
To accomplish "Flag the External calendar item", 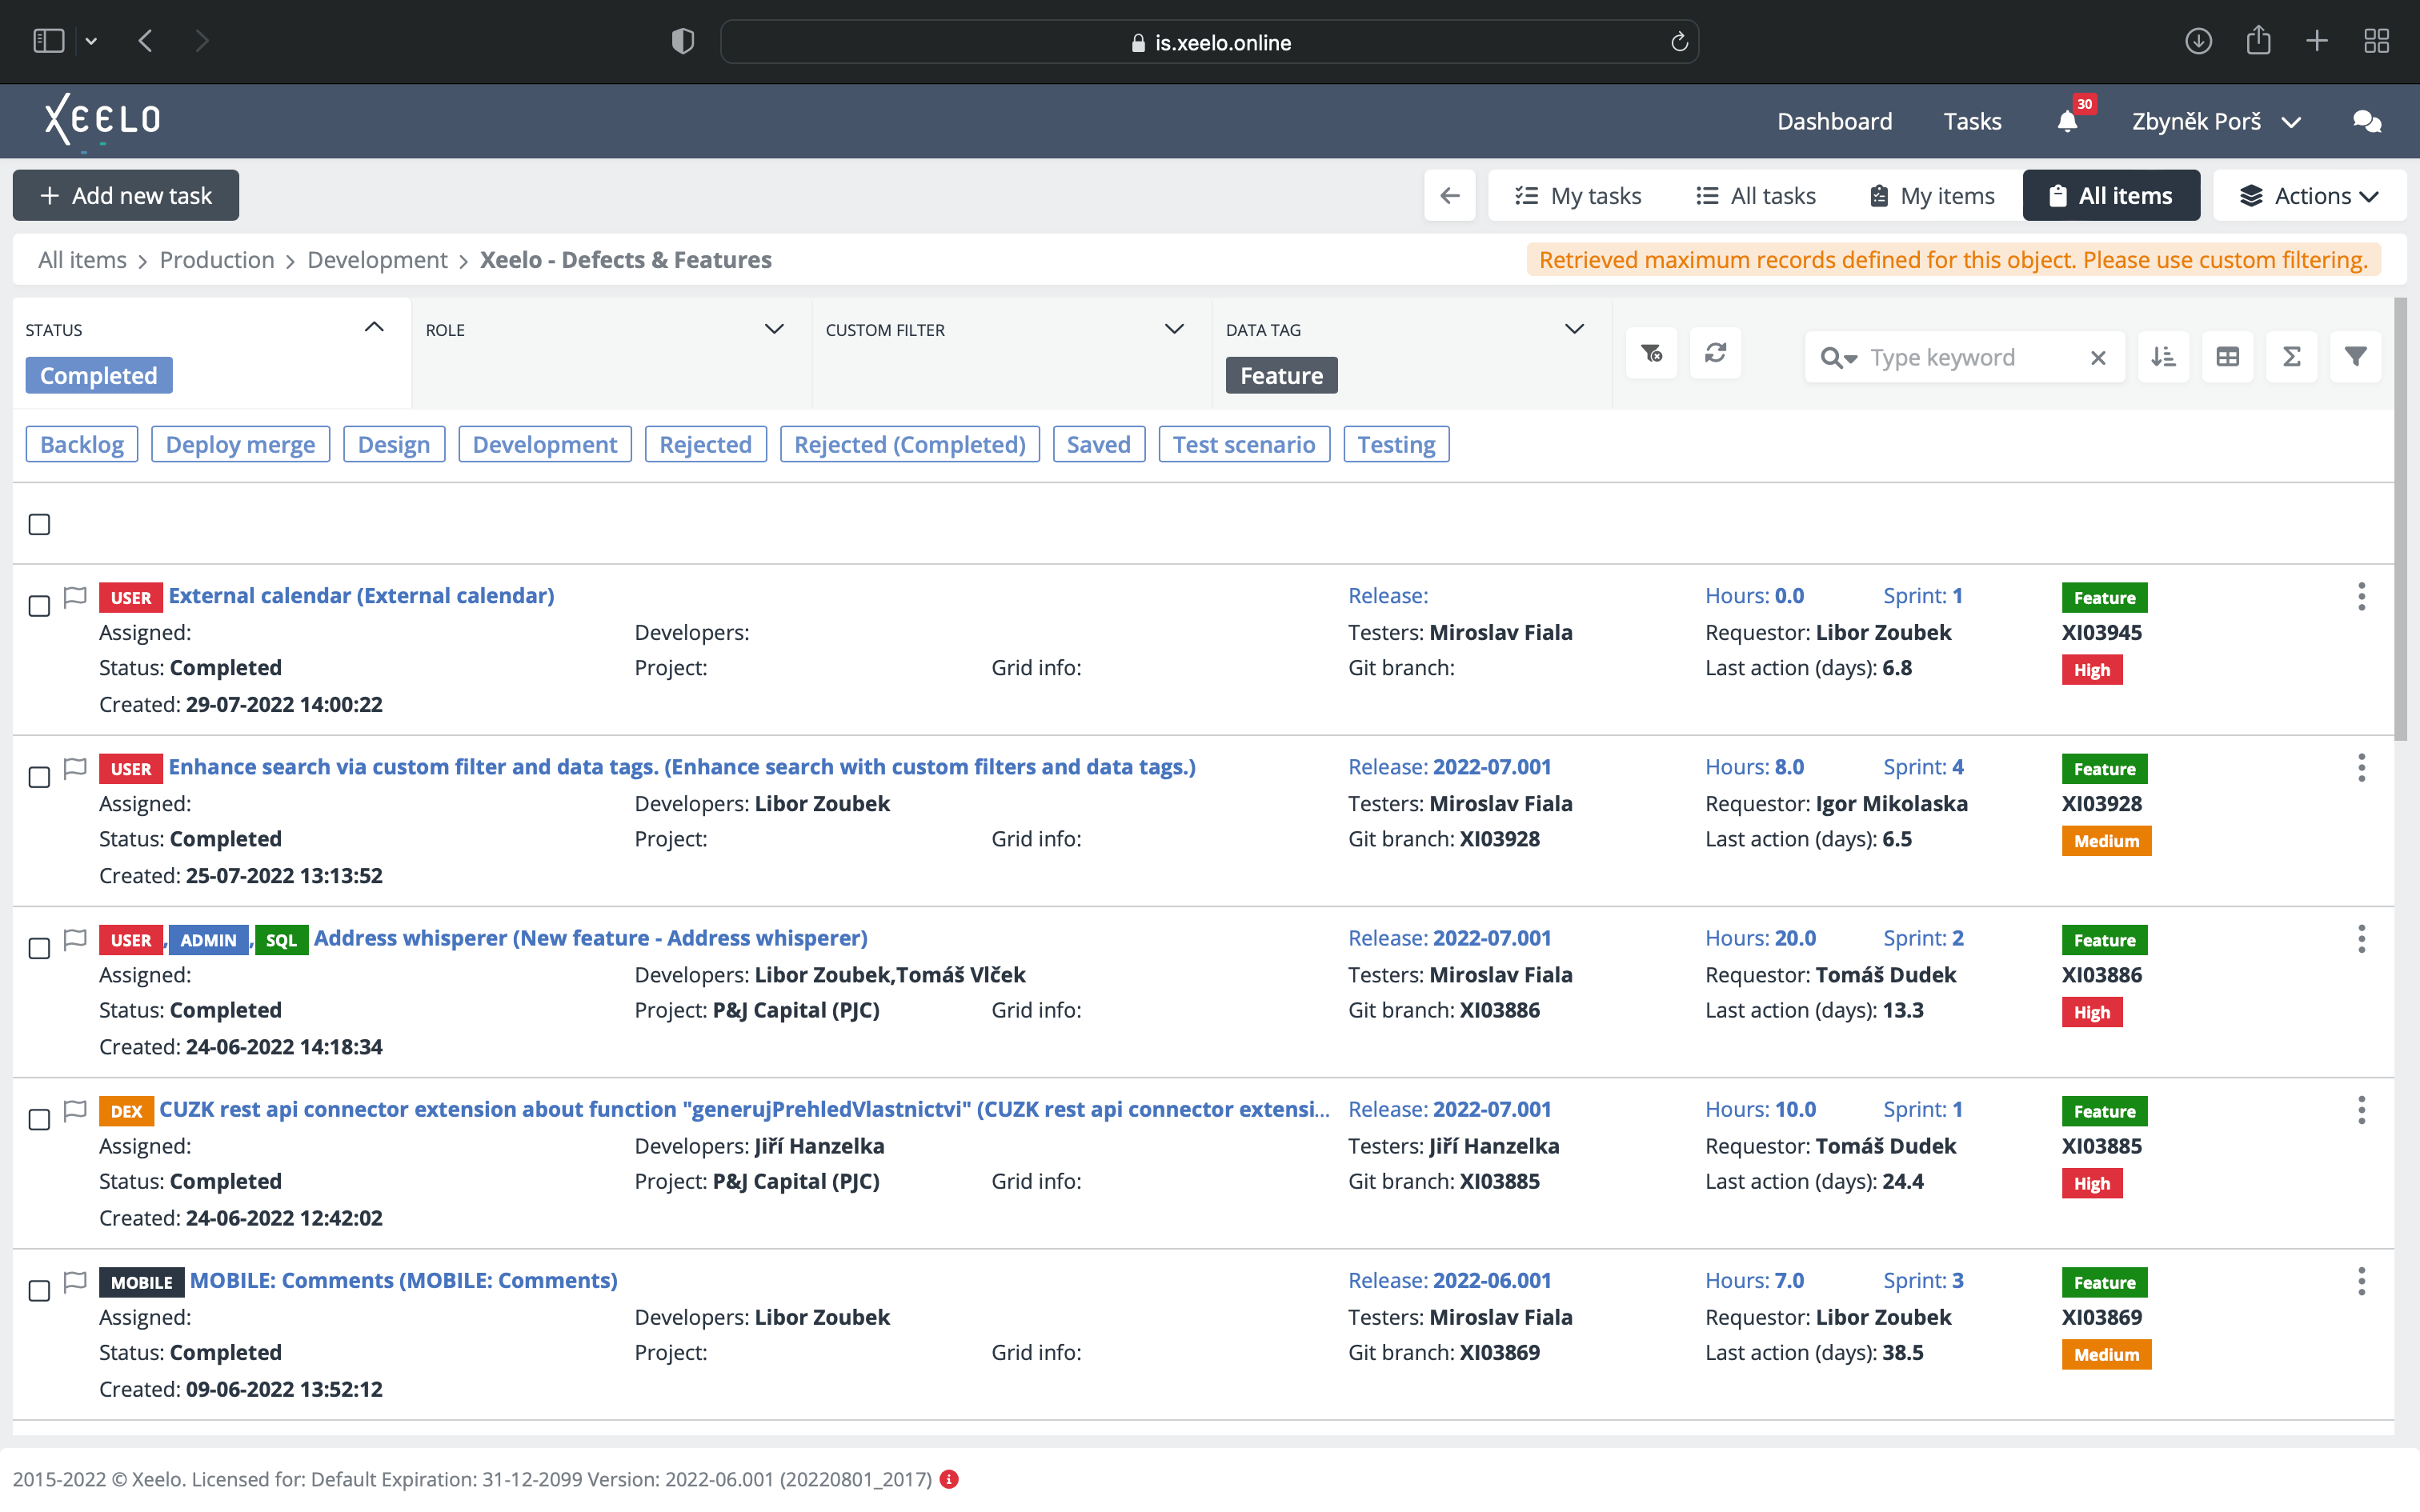I will click(75, 597).
